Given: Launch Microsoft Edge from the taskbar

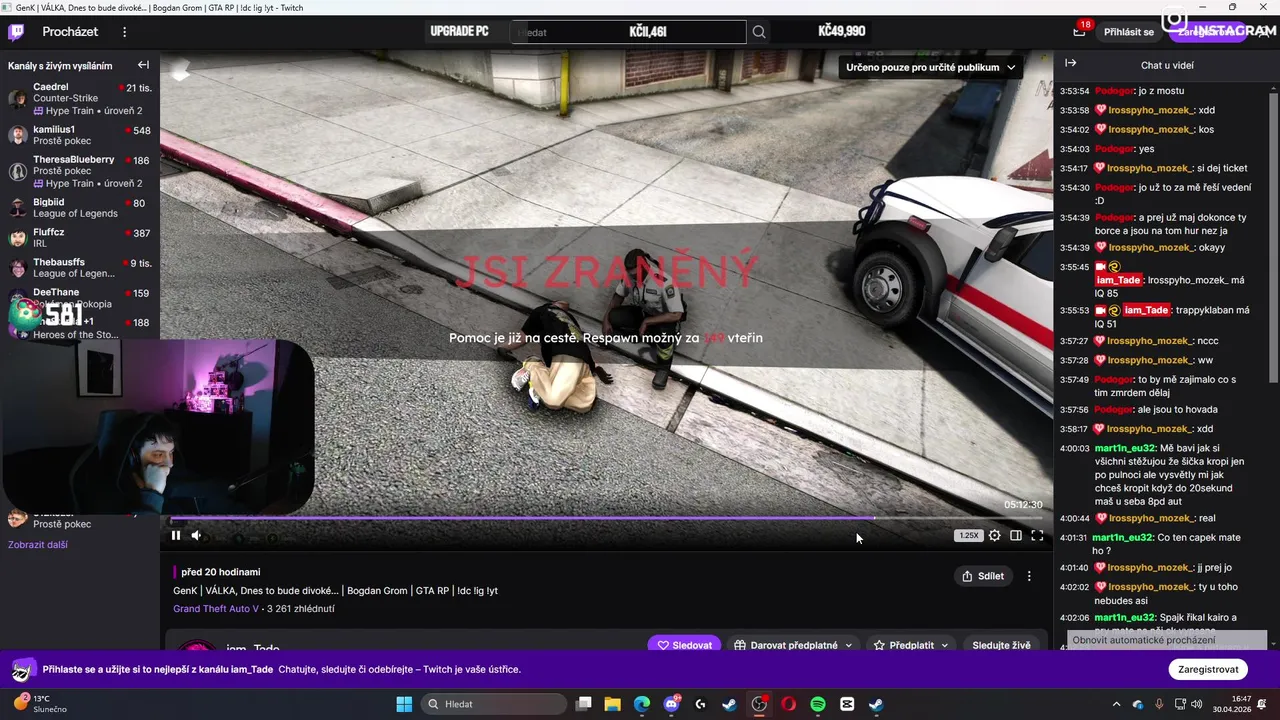Looking at the screenshot, I should [x=642, y=704].
